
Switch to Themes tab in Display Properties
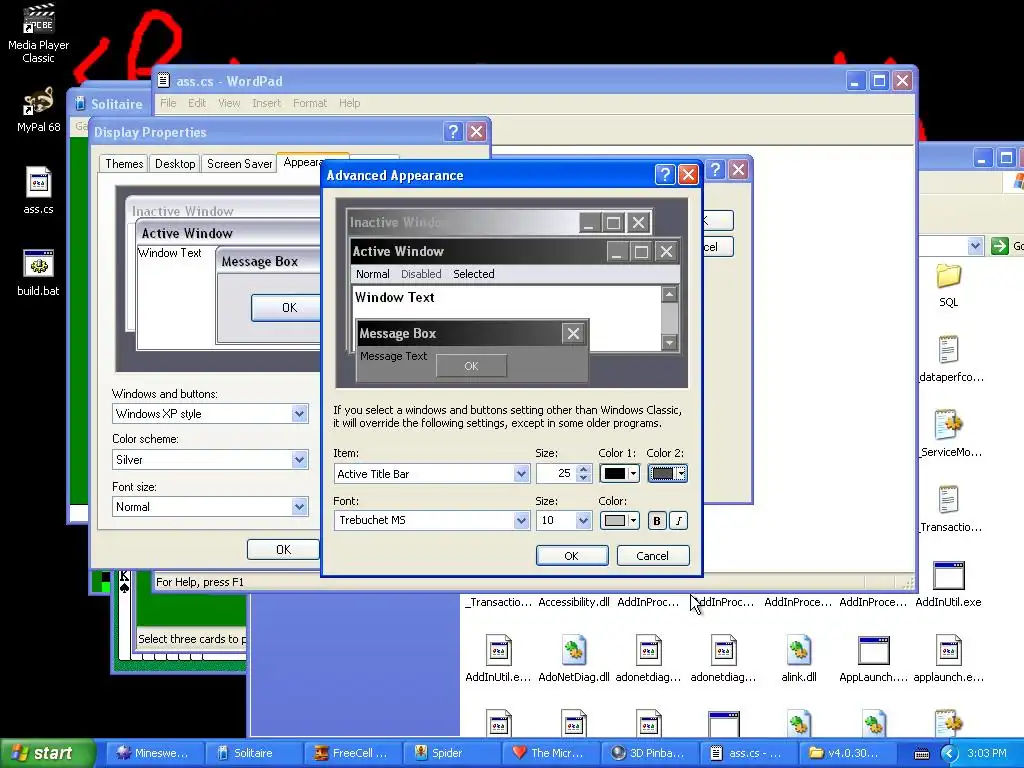(124, 164)
